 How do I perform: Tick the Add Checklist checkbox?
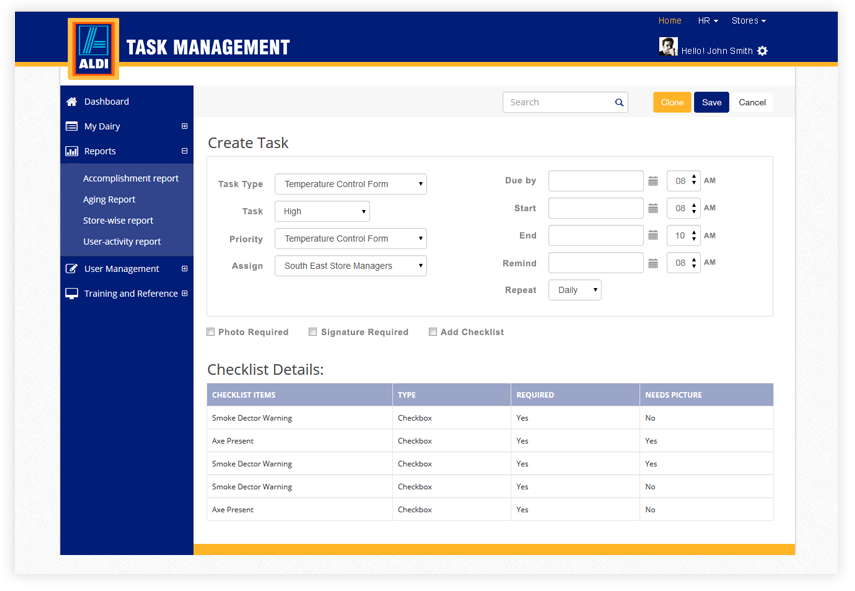point(433,332)
